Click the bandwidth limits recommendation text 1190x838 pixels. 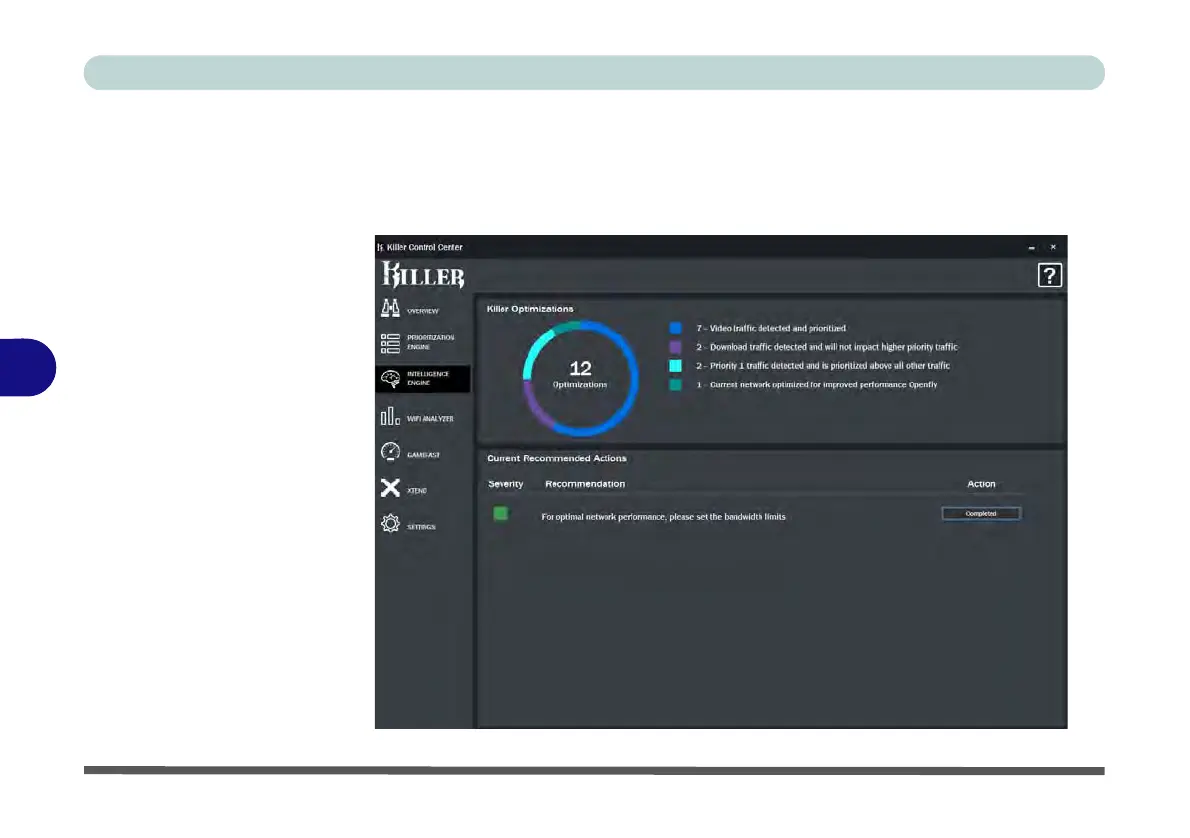coord(663,517)
